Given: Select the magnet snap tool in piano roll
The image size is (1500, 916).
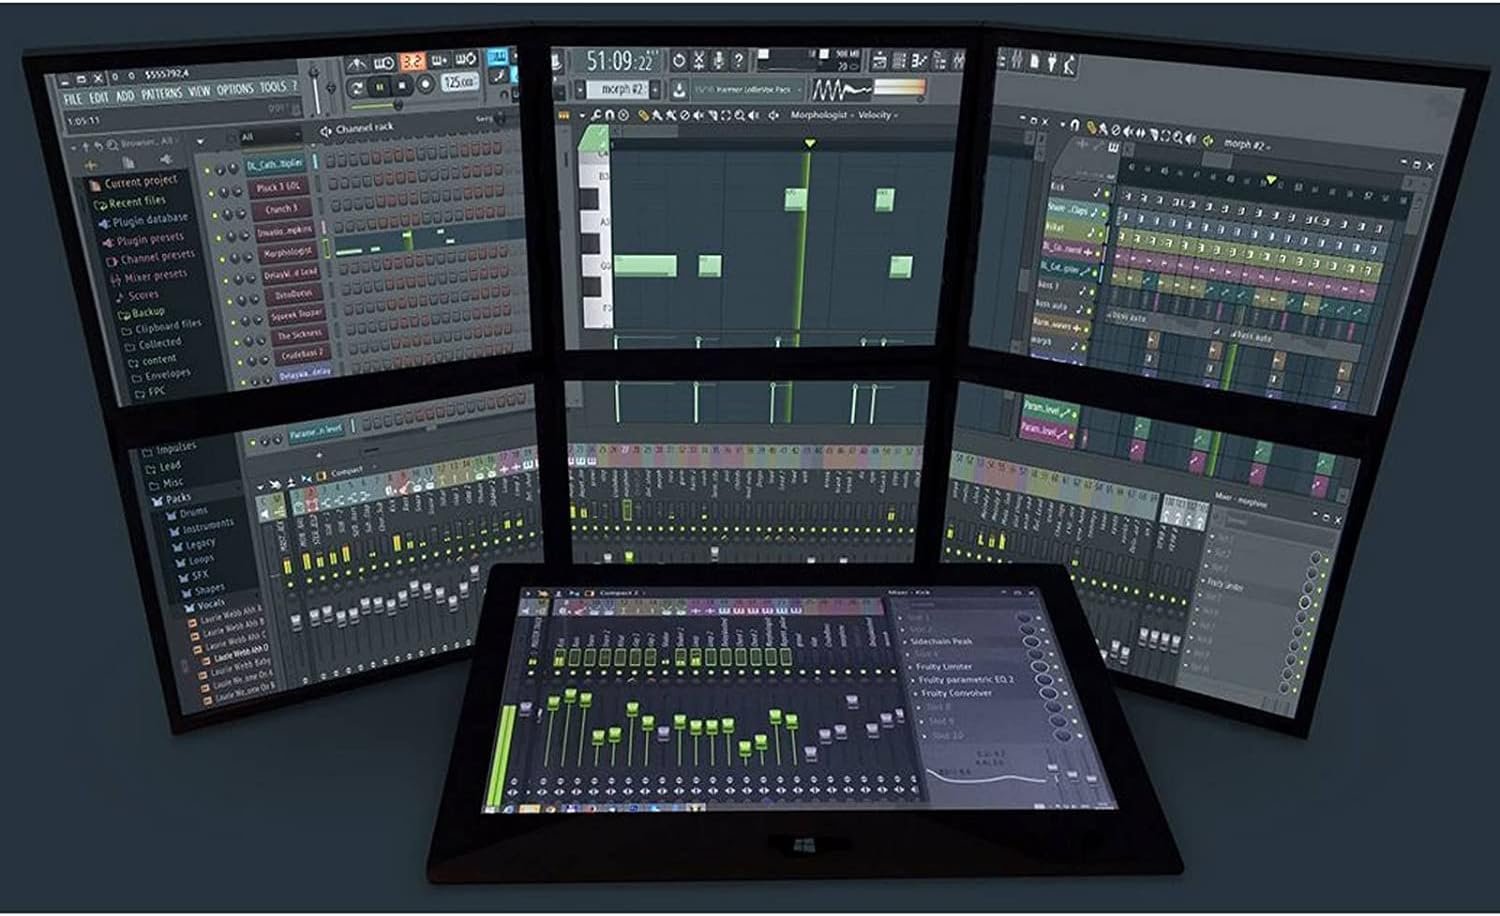Looking at the screenshot, I should click(609, 116).
